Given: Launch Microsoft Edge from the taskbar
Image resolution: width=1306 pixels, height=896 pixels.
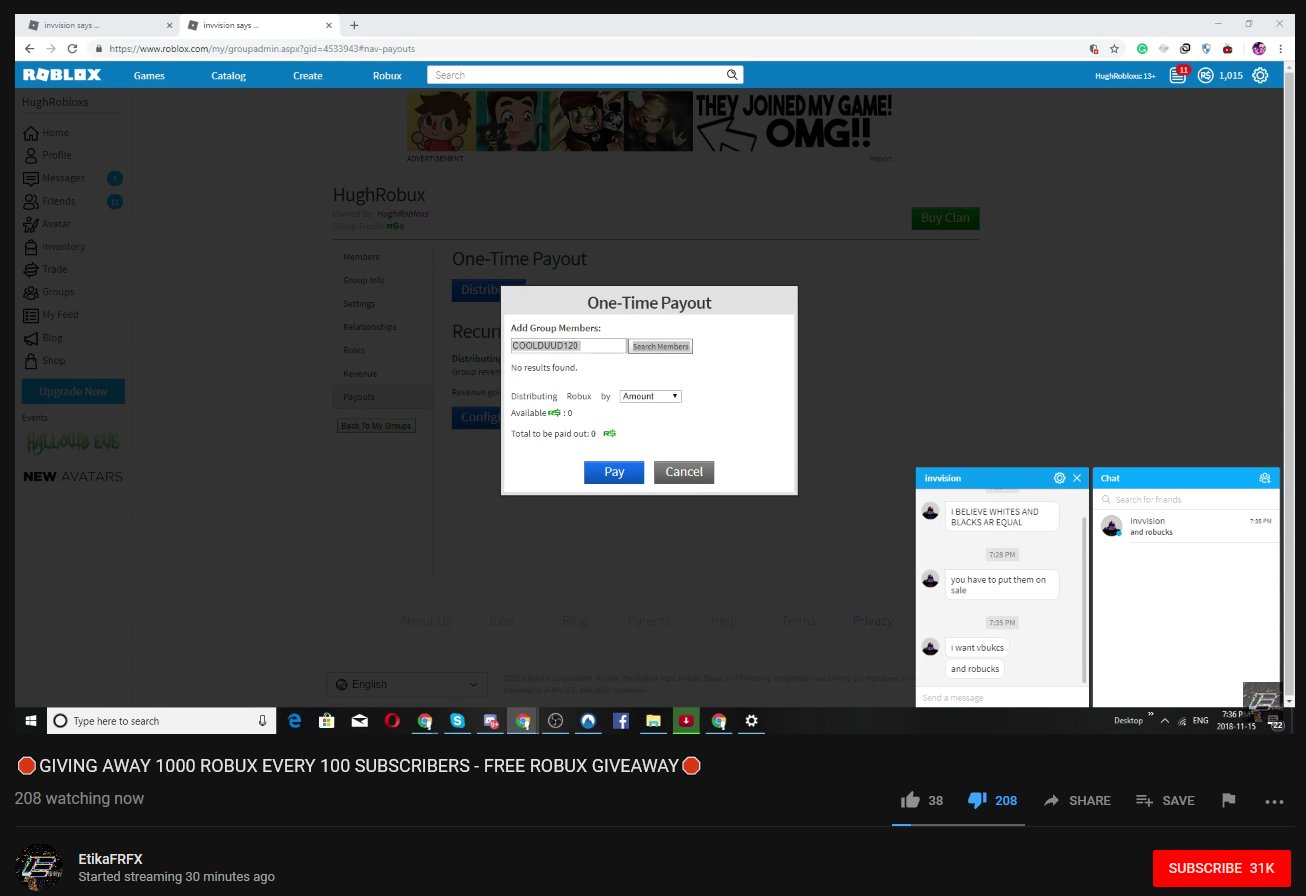Looking at the screenshot, I should coord(295,720).
